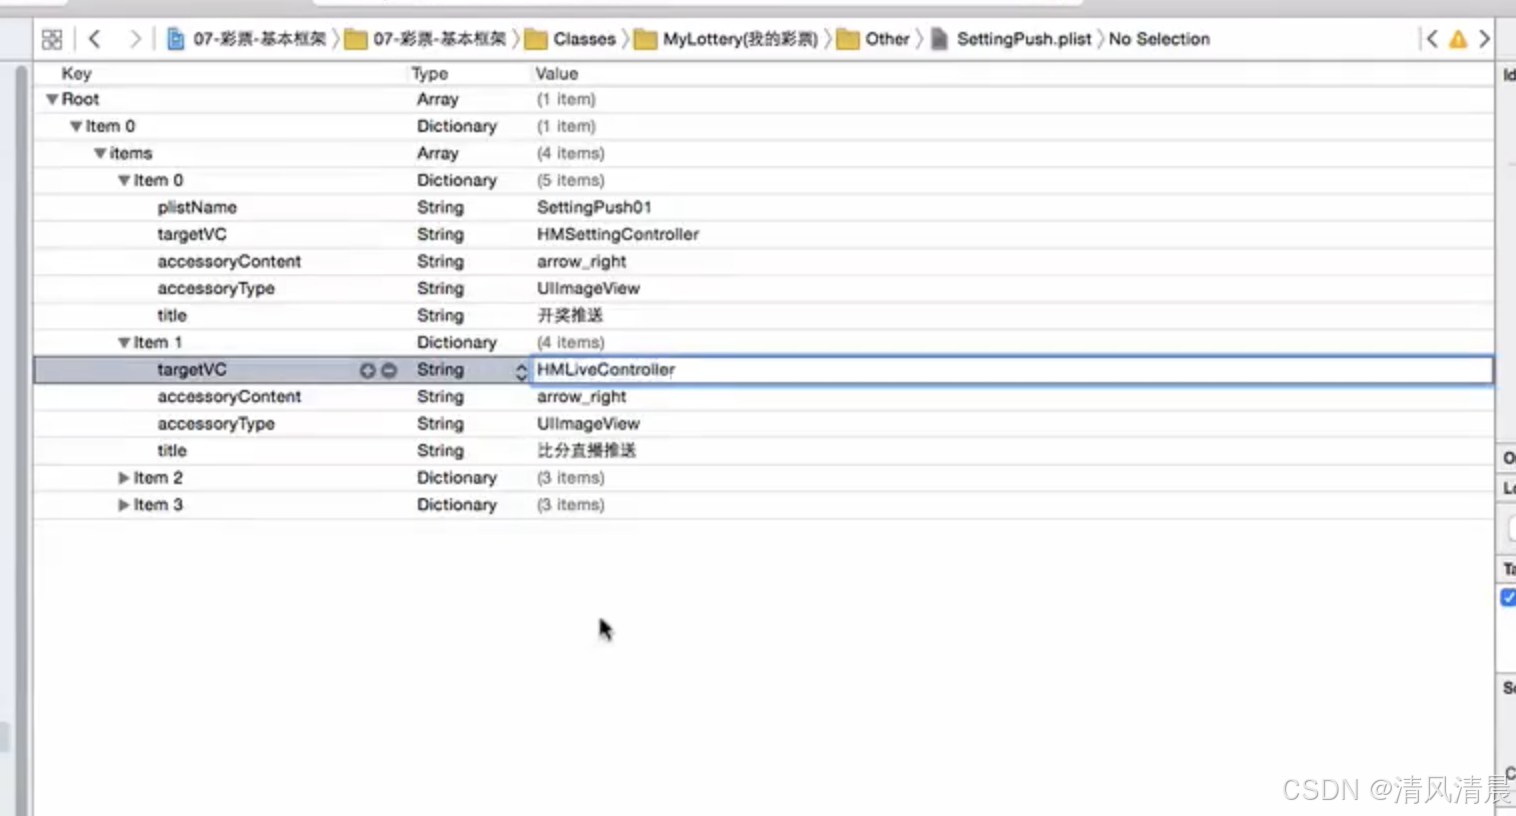Remove the targetVC row with the minus button
Image resolution: width=1516 pixels, height=816 pixels.
pos(389,370)
